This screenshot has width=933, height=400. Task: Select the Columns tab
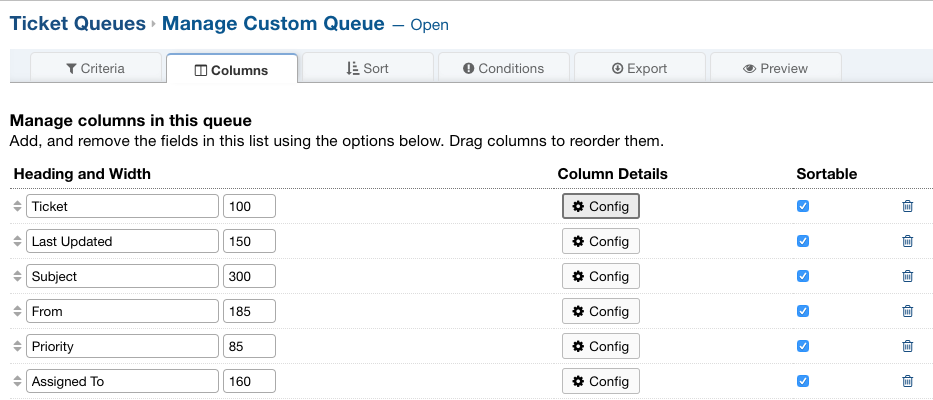click(232, 69)
